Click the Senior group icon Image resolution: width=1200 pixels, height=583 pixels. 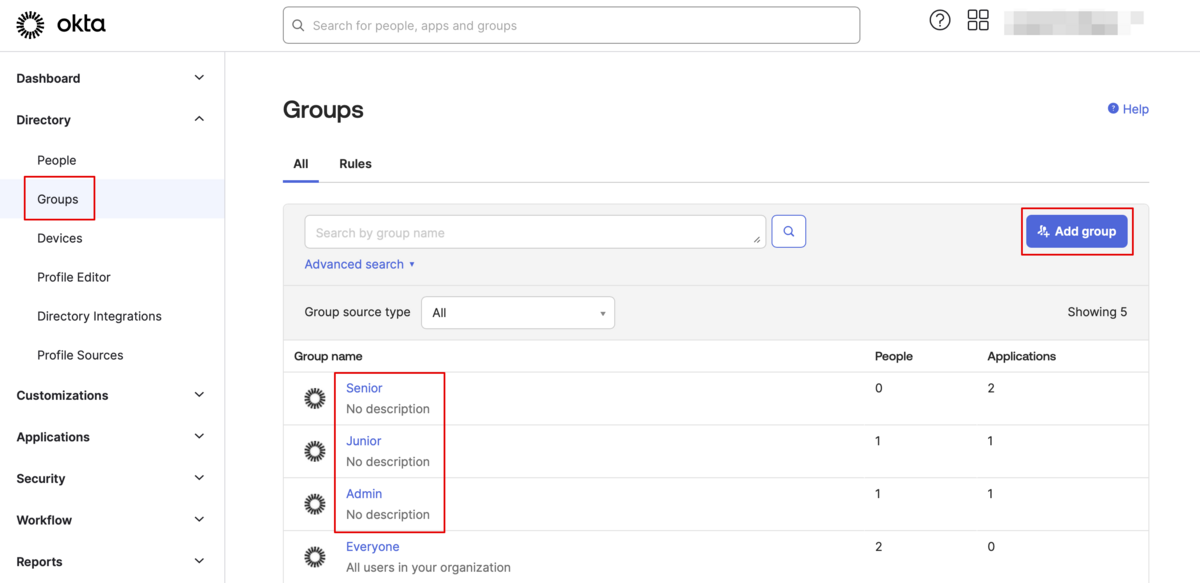coord(315,398)
